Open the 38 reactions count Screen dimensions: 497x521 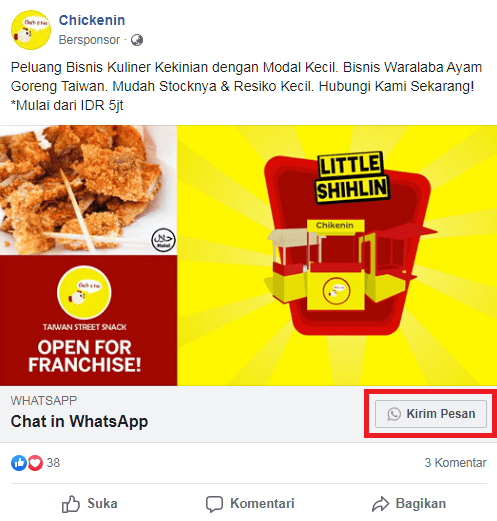(53, 463)
